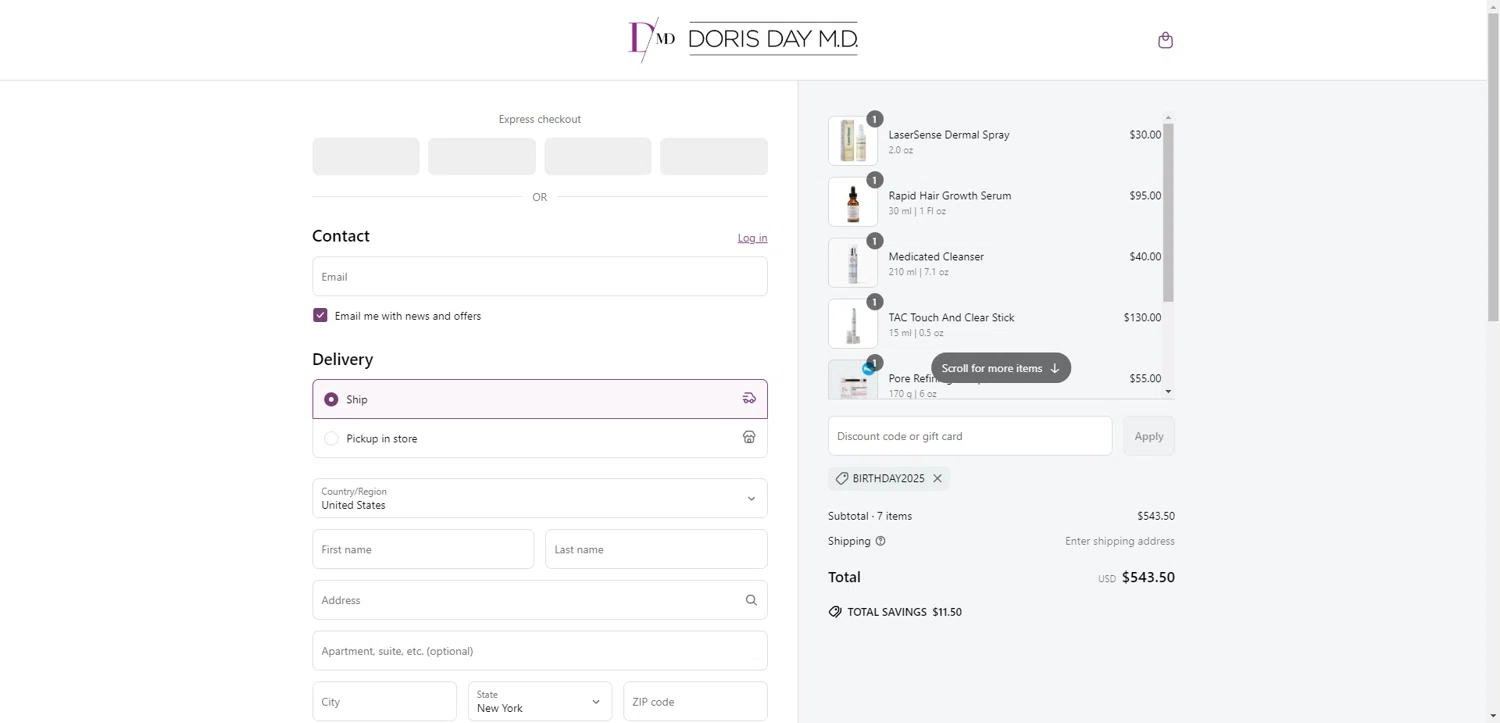Click the Doris Day M.D. logo
The image size is (1500, 723).
(743, 40)
